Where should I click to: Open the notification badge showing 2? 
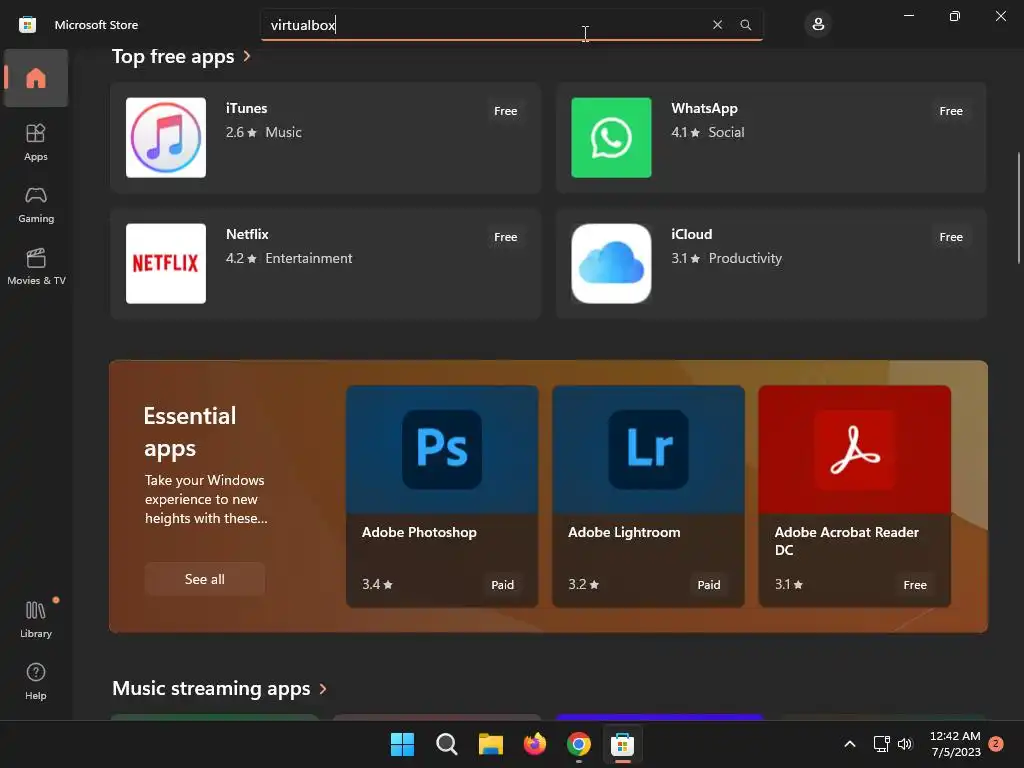[996, 744]
